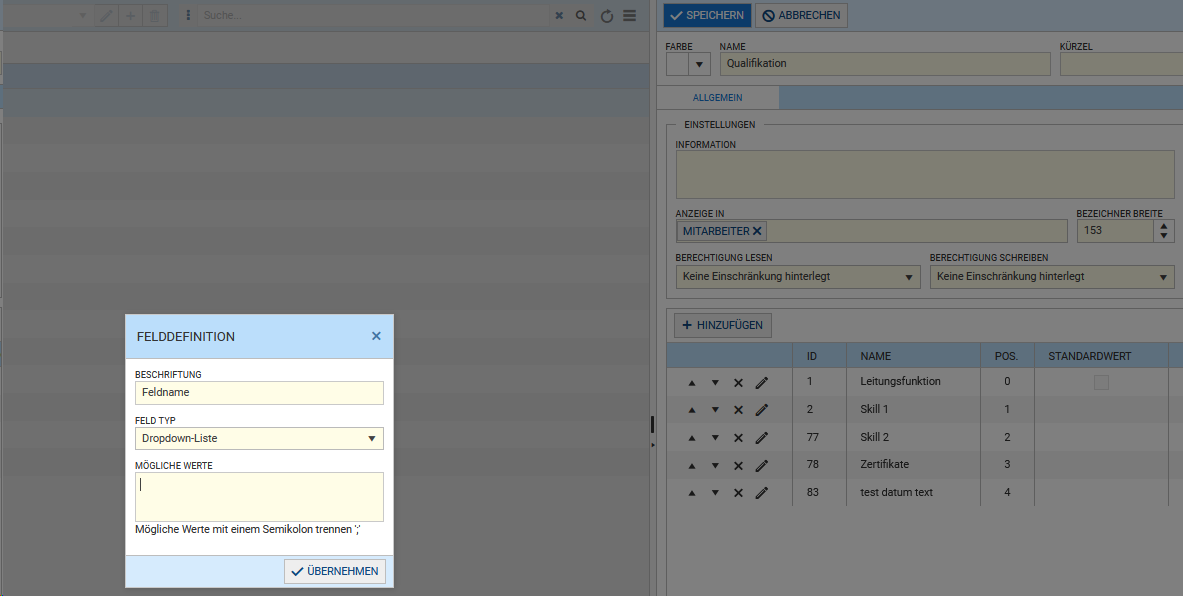
Task: Click the pencil edit icon in top toolbar
Action: click(x=106, y=16)
